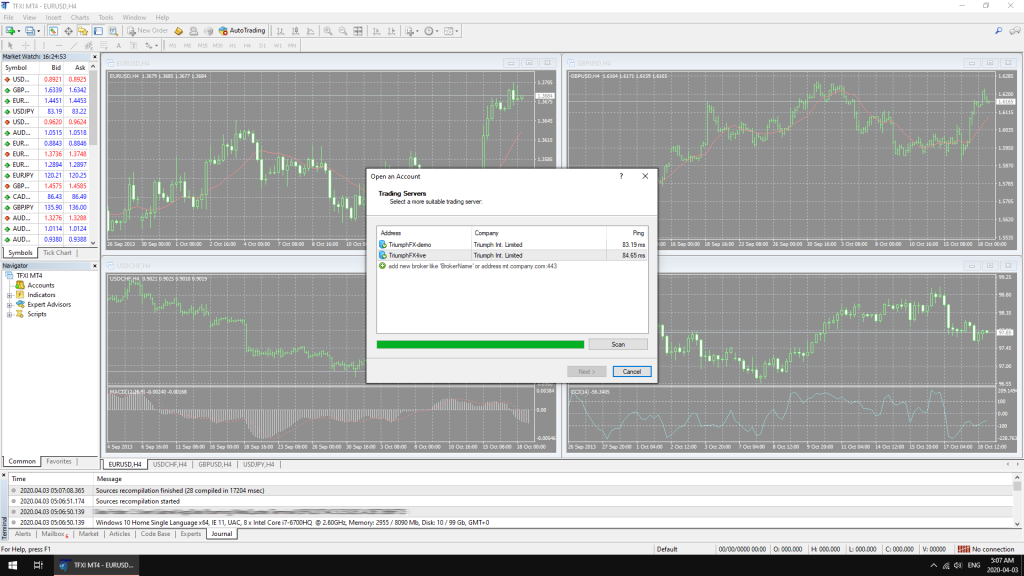
Task: Select the text (A) drawing tool
Action: tap(119, 46)
